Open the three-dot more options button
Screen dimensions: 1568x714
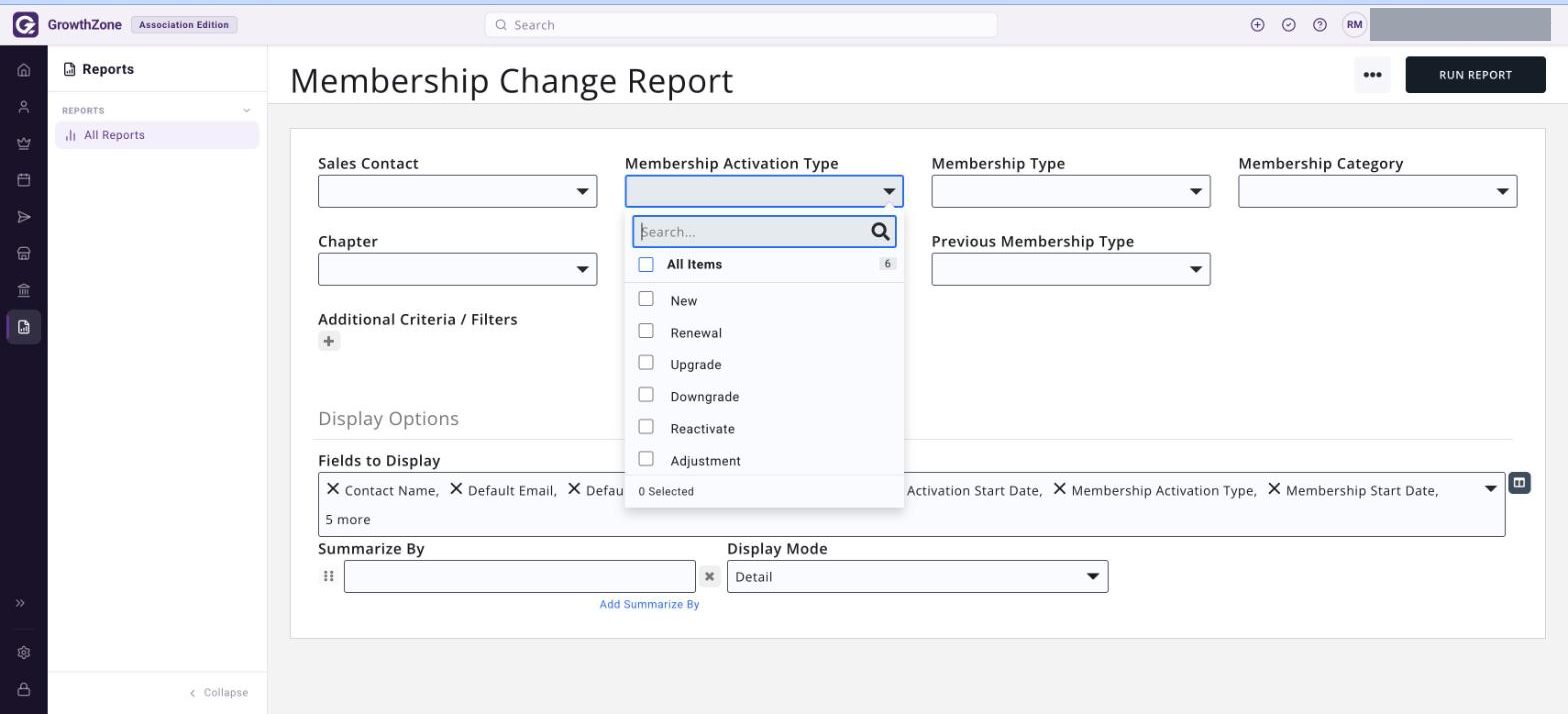(1372, 75)
